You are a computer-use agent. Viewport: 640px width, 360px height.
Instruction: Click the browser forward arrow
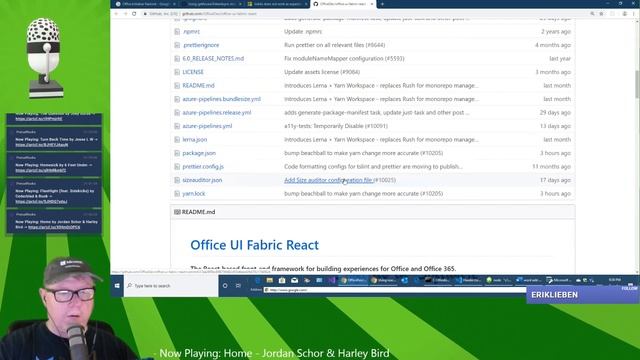pos(125,13)
